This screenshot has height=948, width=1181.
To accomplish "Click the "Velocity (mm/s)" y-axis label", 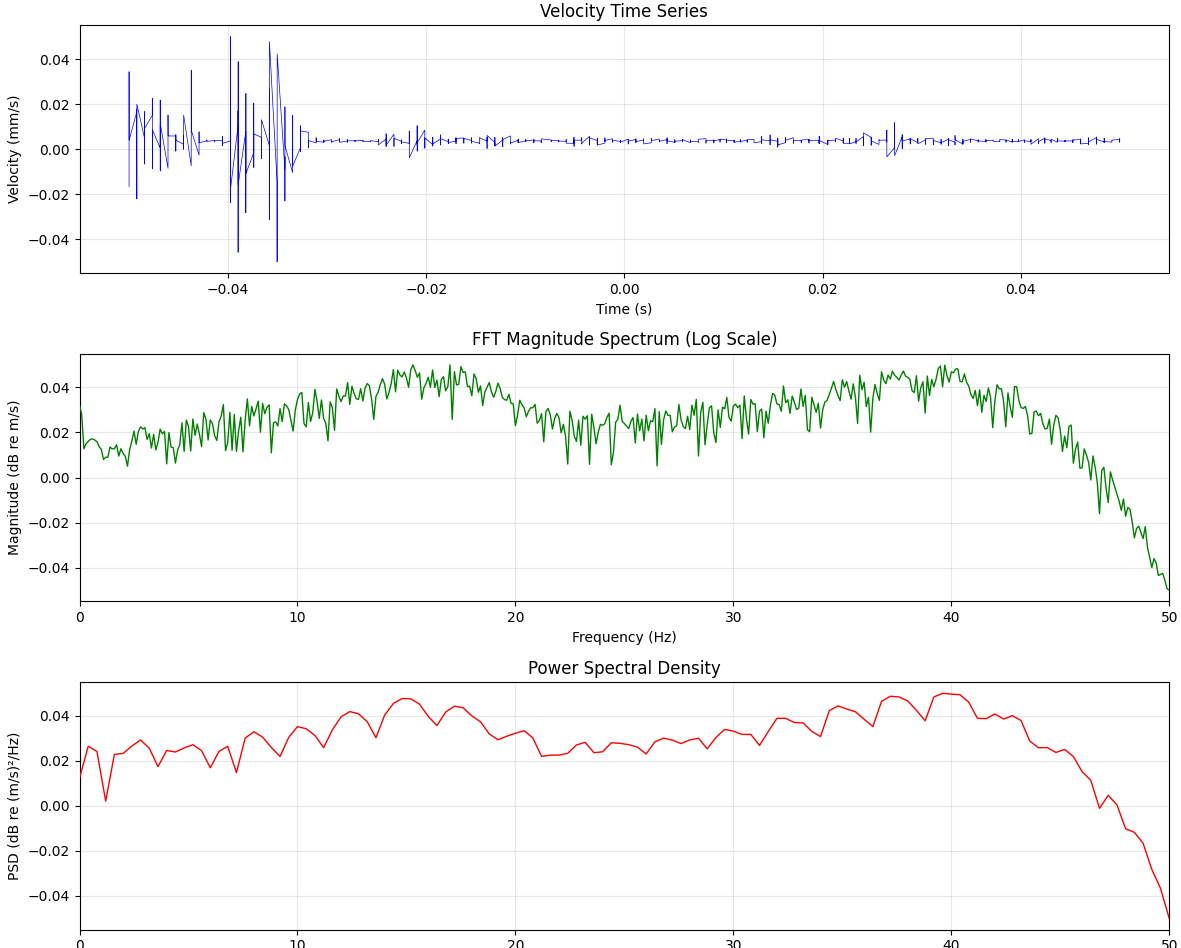I will (x=14, y=149).
